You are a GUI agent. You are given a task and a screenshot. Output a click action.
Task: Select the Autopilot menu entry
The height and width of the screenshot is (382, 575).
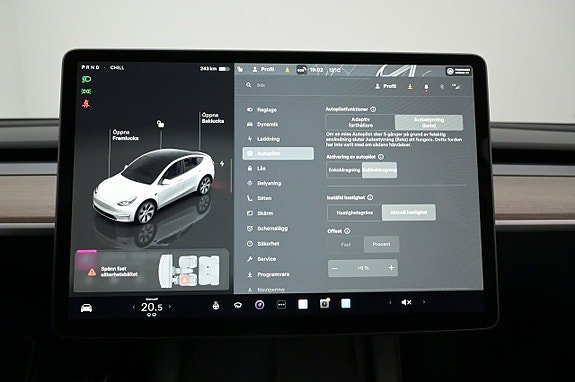coord(278,154)
